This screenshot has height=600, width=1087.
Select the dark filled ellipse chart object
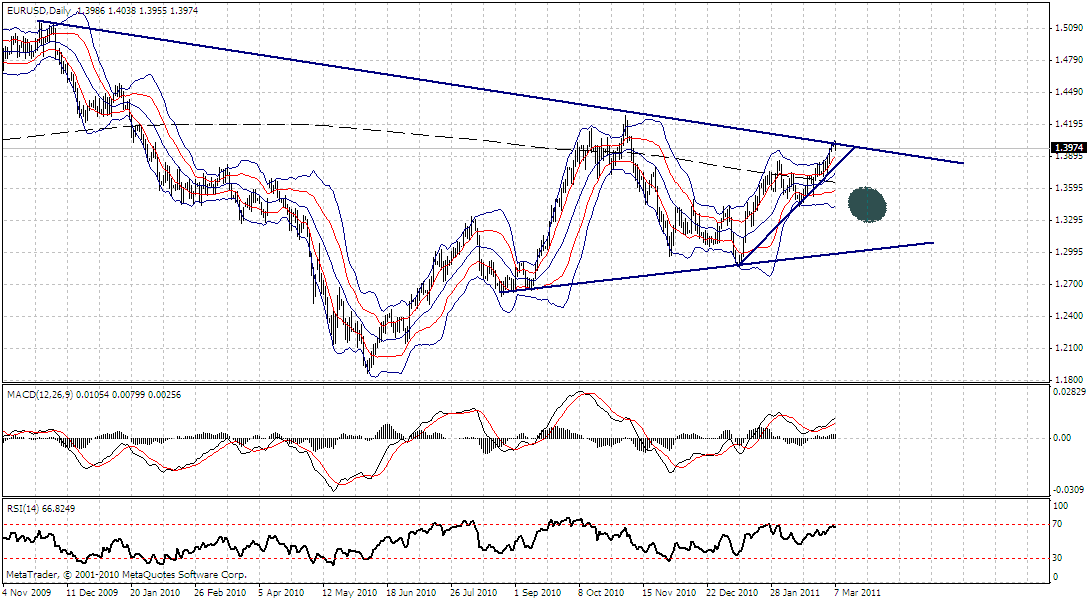coord(867,204)
